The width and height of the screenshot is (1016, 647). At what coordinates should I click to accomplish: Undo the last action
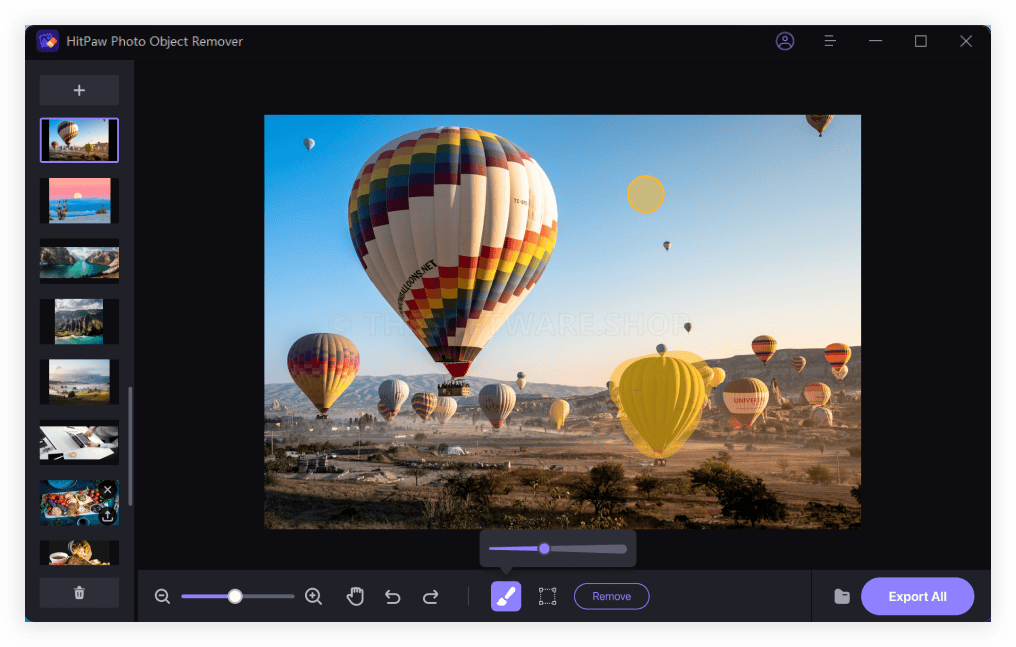click(393, 596)
